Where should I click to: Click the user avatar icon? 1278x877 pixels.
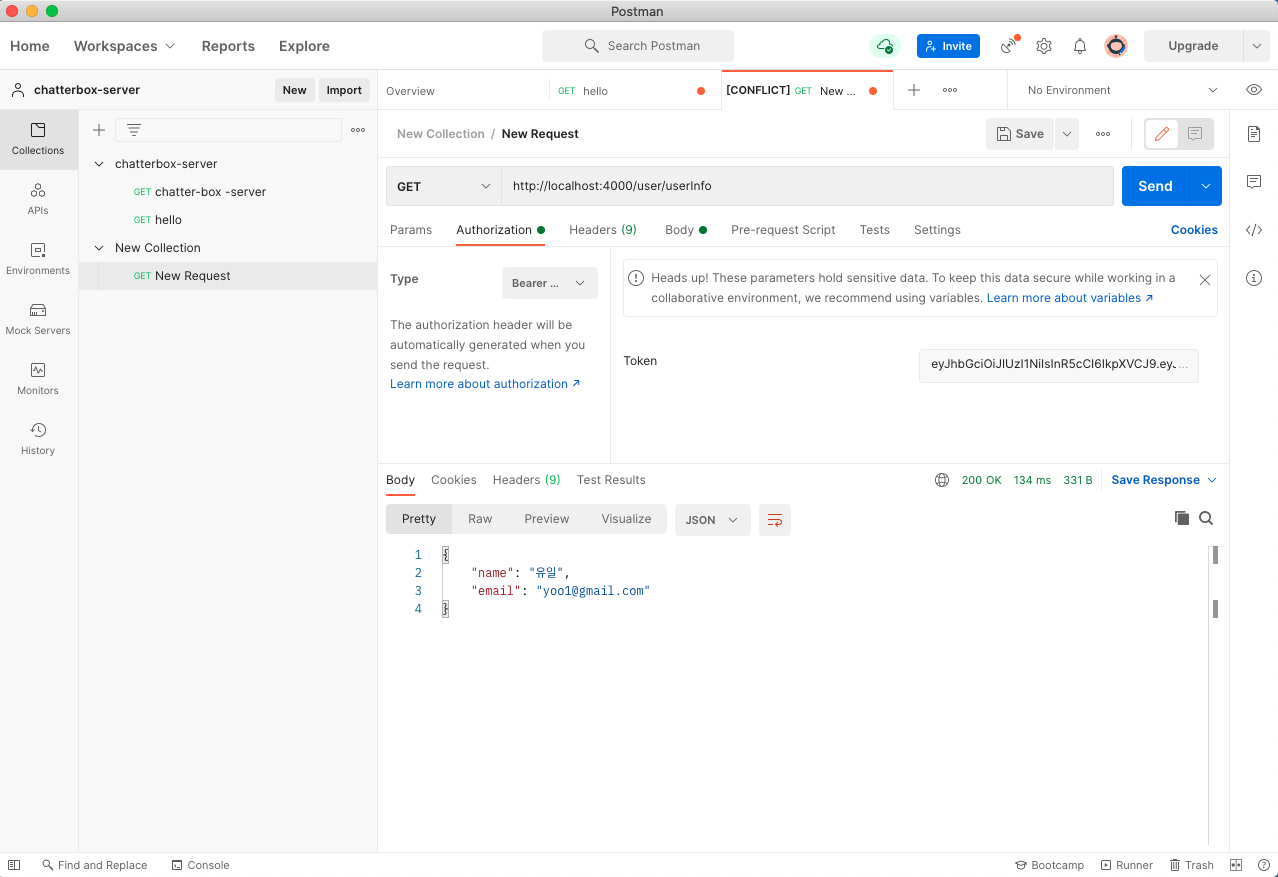click(x=1116, y=46)
